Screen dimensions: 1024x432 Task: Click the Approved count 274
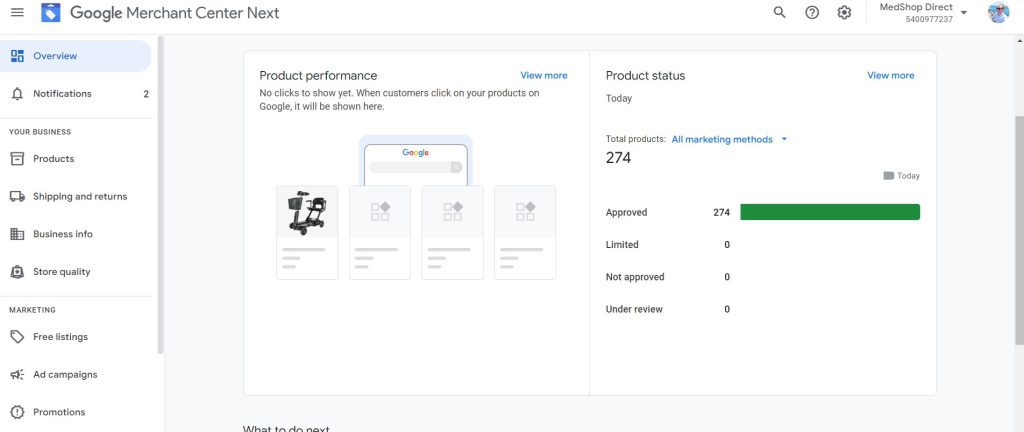coord(722,213)
